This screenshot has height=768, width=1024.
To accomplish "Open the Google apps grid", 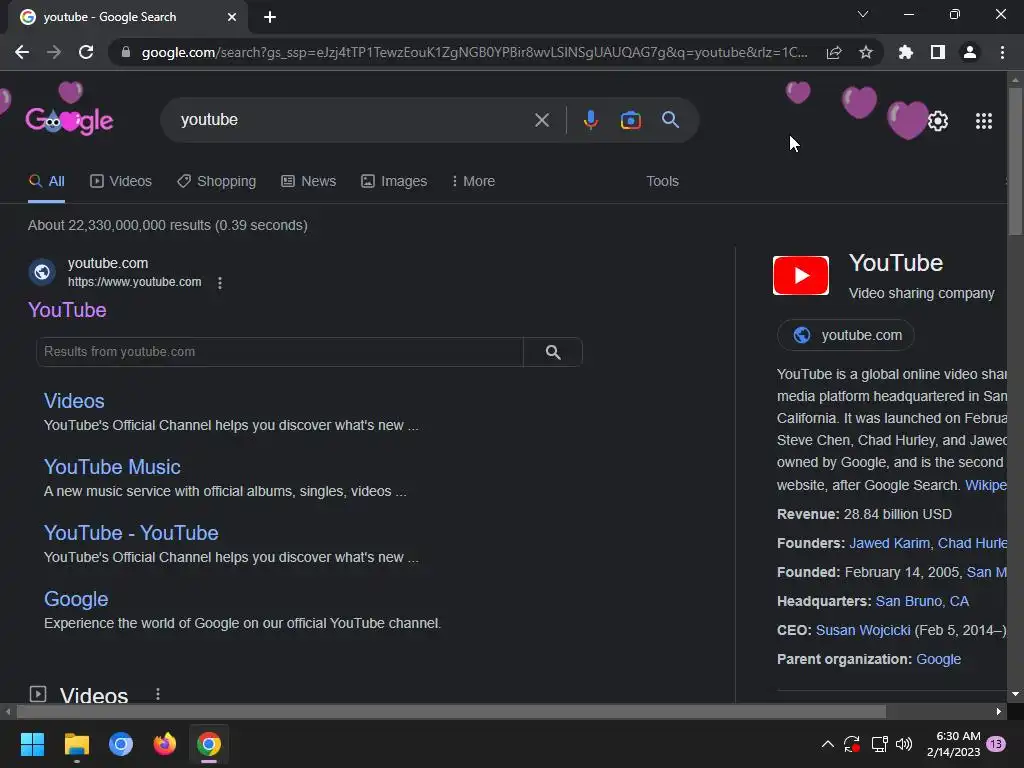I will click(984, 121).
